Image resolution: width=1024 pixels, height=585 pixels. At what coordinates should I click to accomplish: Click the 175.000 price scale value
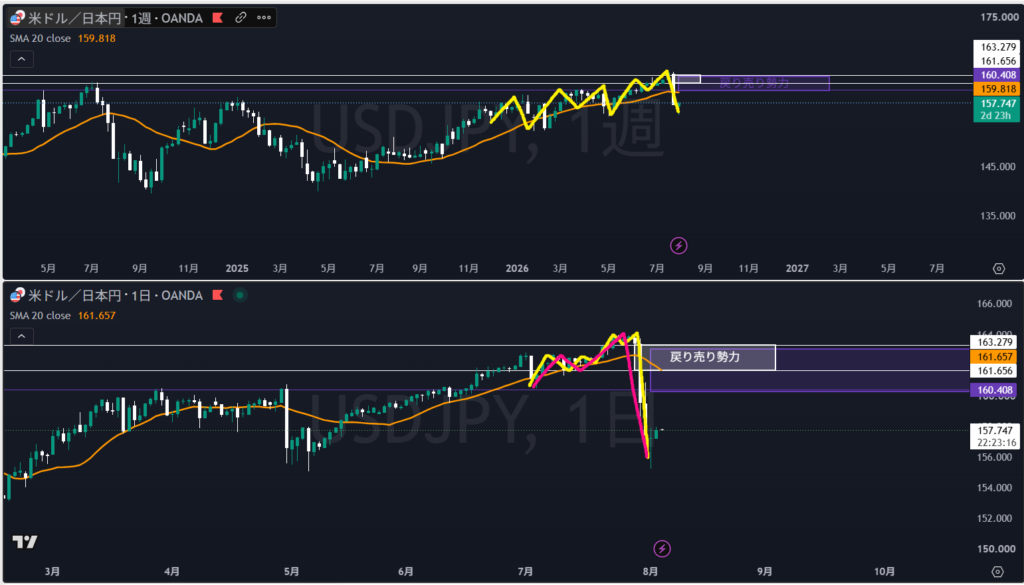point(999,17)
